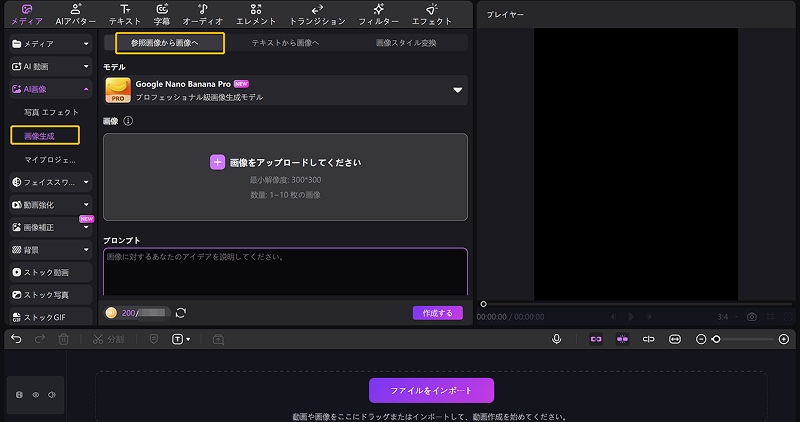Click the microphone voiceover icon
The image size is (800, 422).
tap(557, 339)
